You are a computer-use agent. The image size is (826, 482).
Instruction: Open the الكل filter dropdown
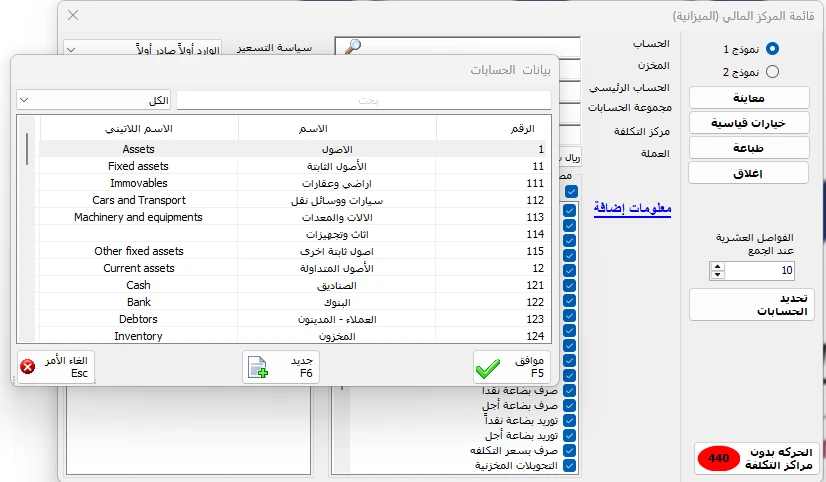(x=94, y=100)
